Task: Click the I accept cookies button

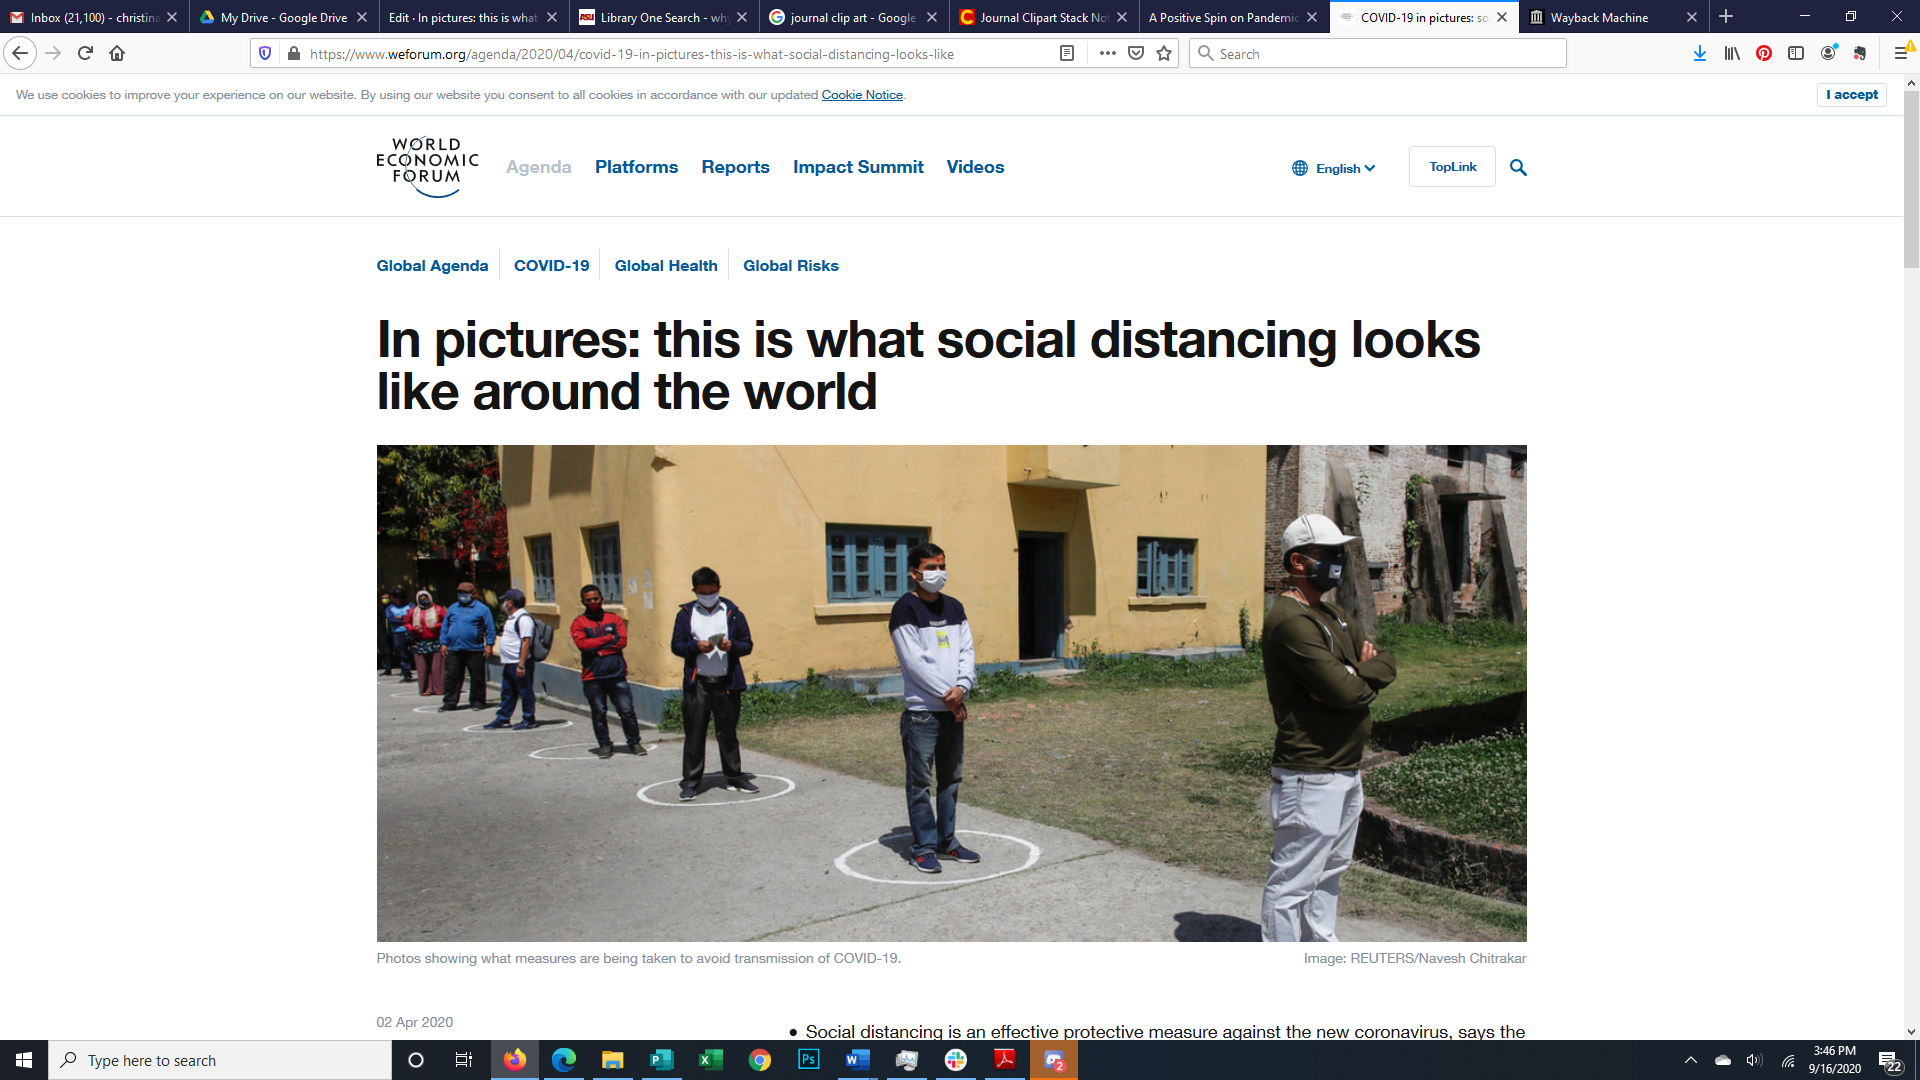Action: pos(1851,94)
